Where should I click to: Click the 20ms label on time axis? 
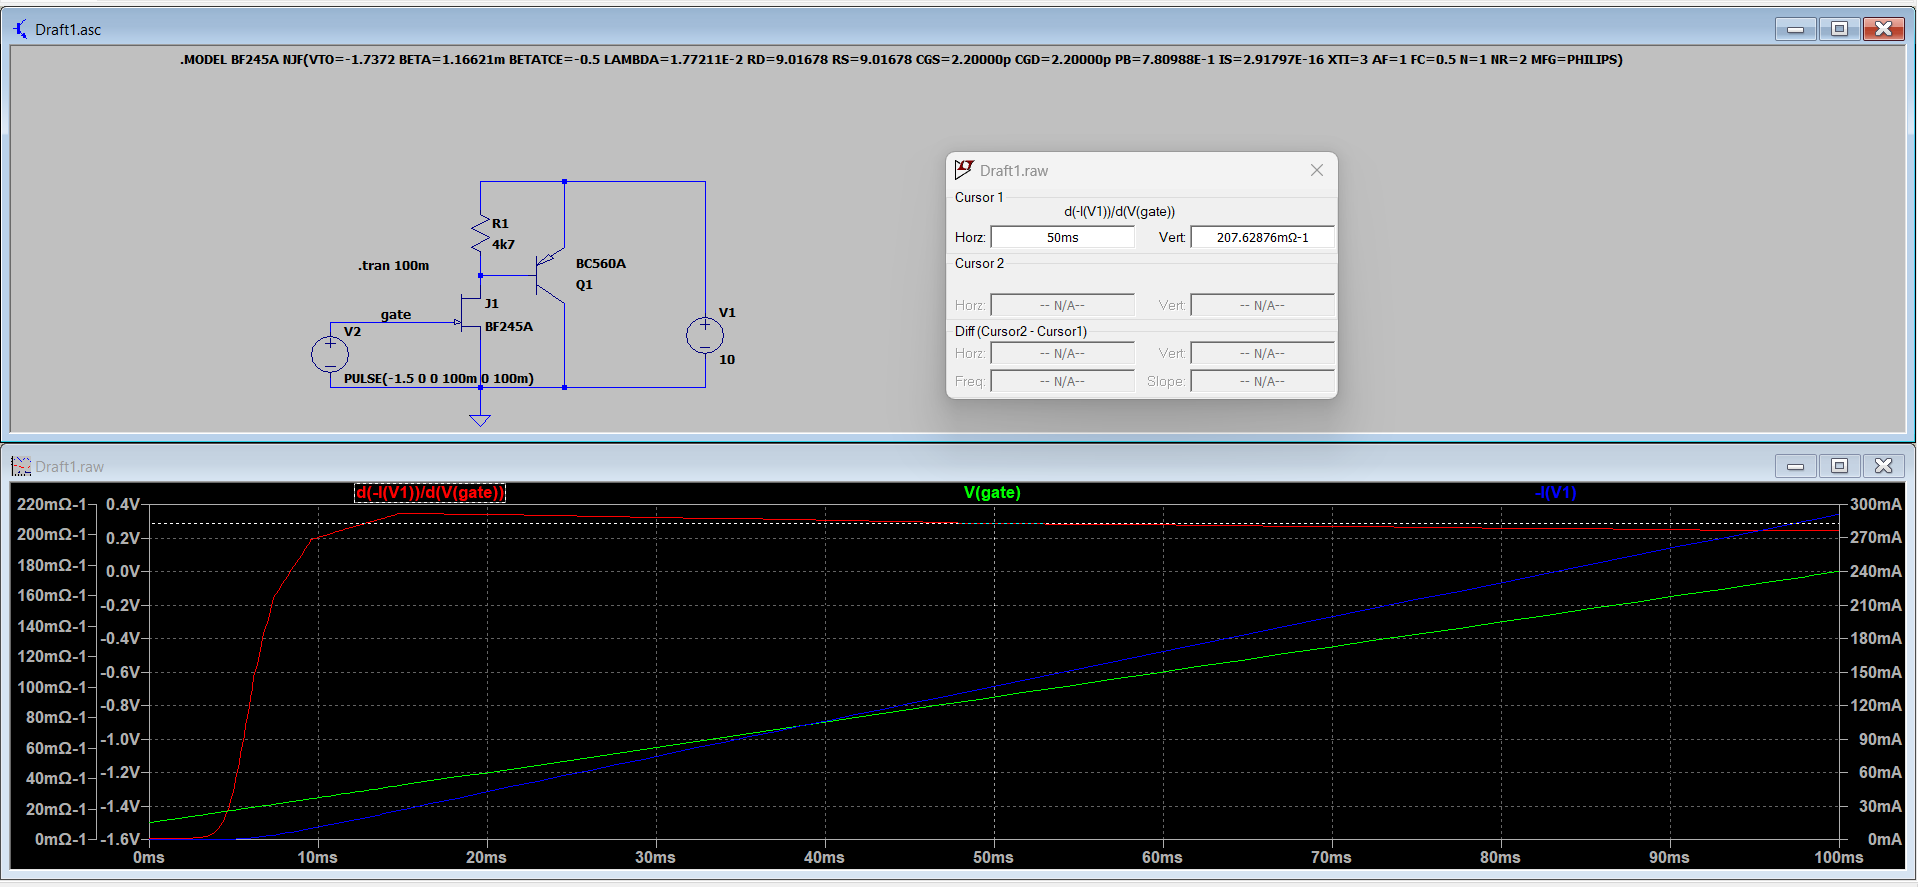click(486, 857)
